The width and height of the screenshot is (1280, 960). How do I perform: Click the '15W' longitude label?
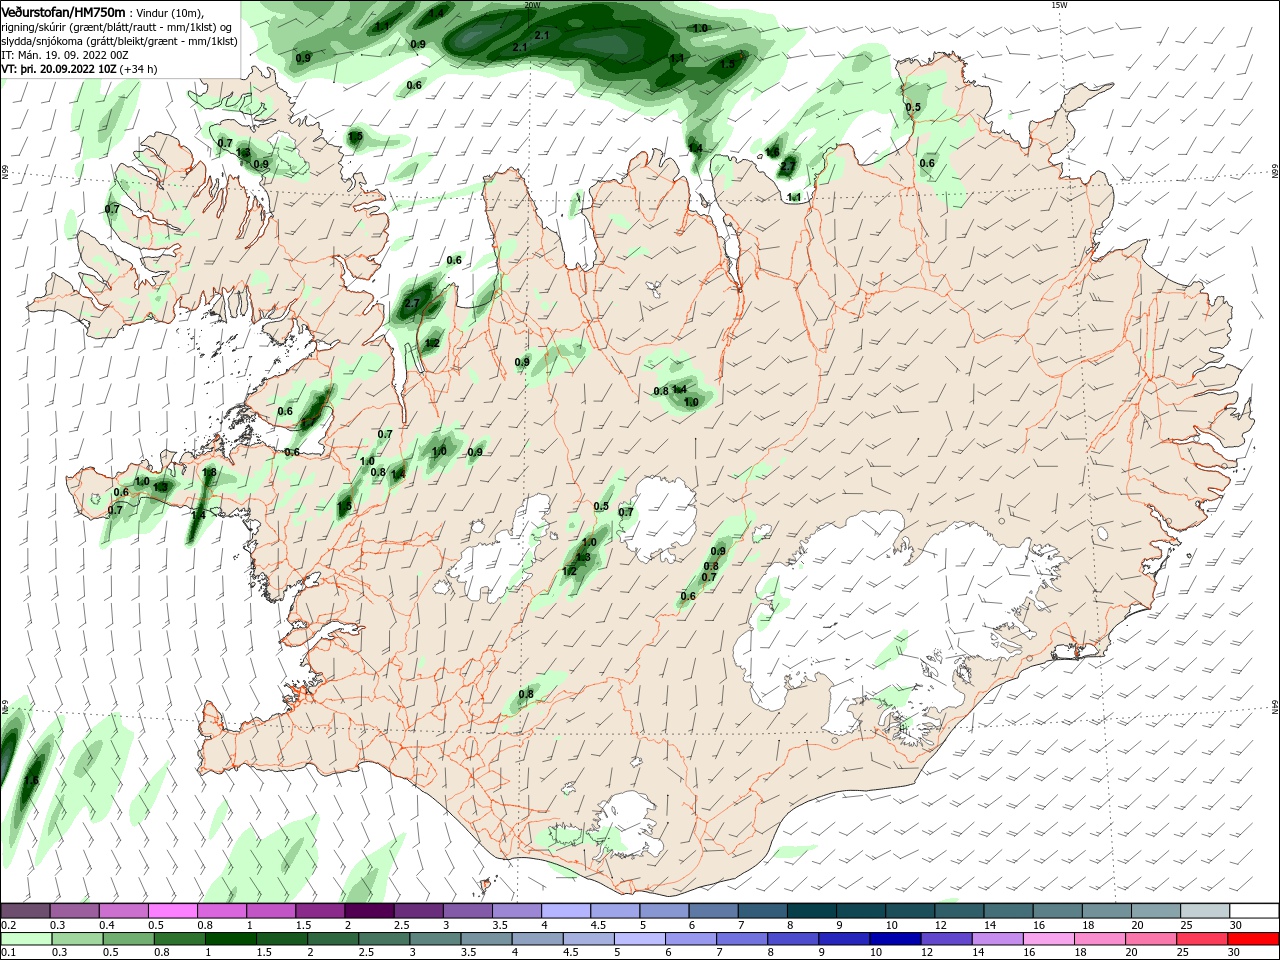click(1059, 5)
